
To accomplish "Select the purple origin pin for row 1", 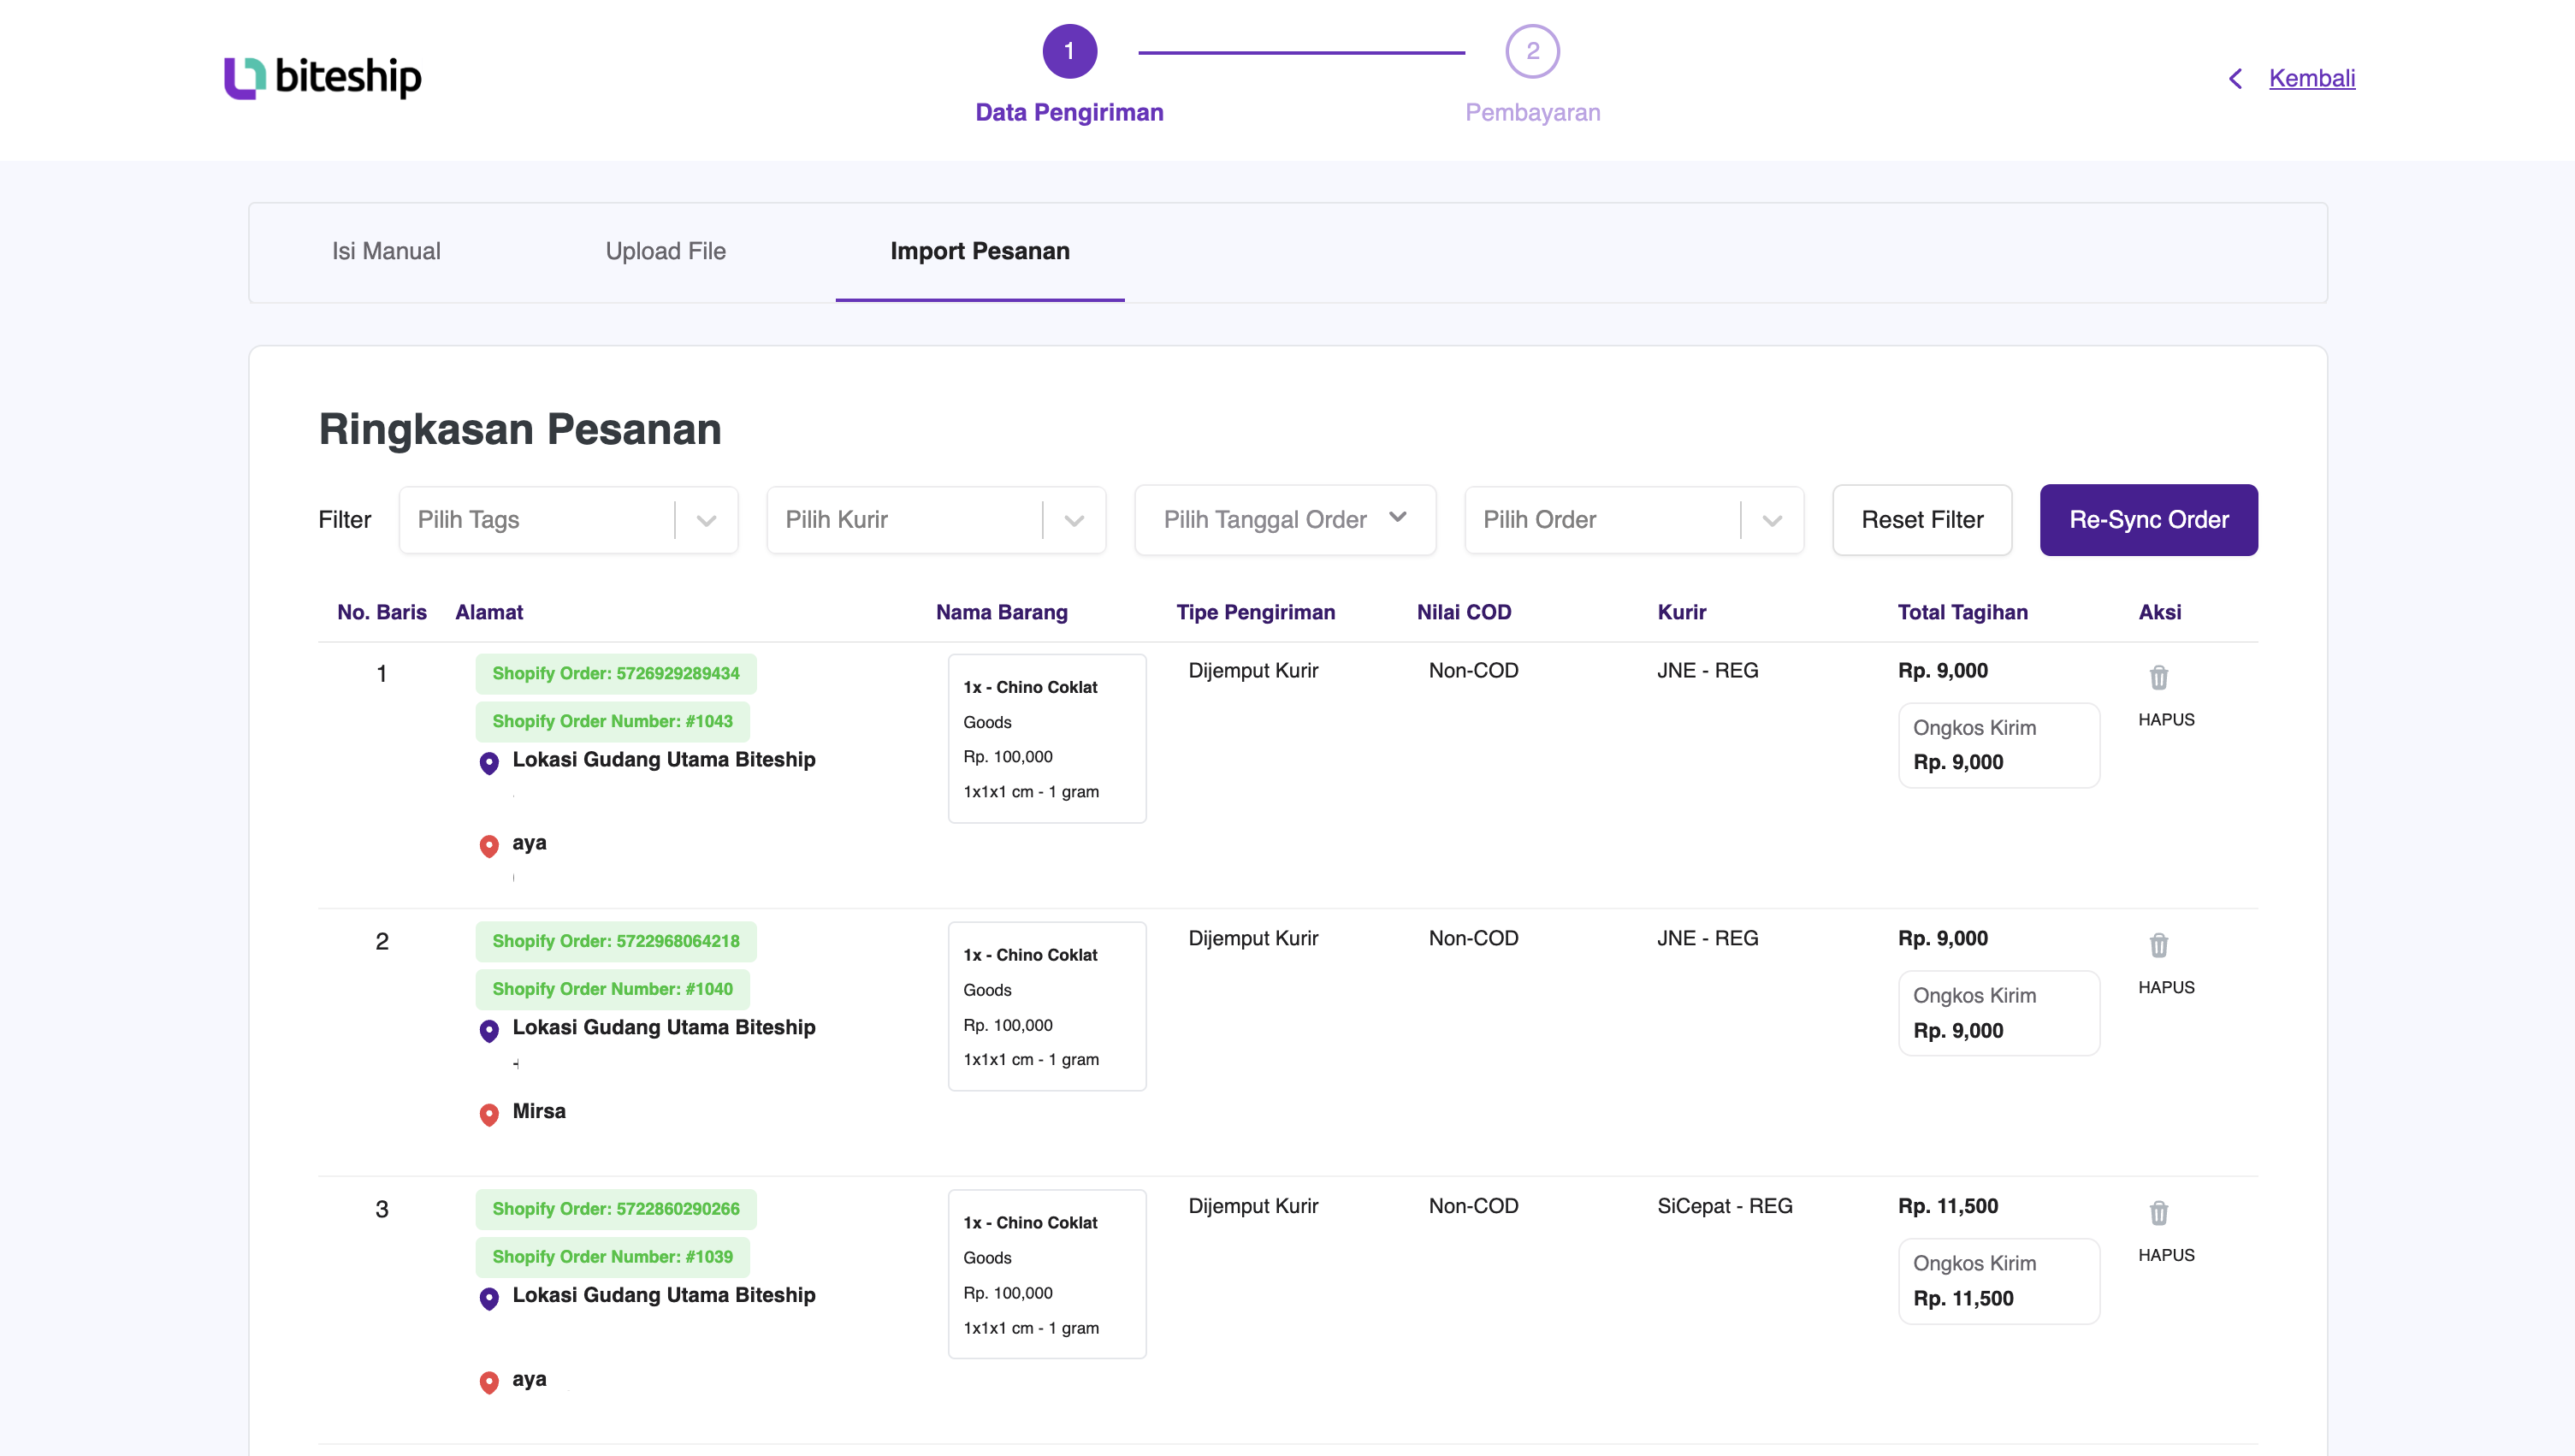I will (x=489, y=763).
